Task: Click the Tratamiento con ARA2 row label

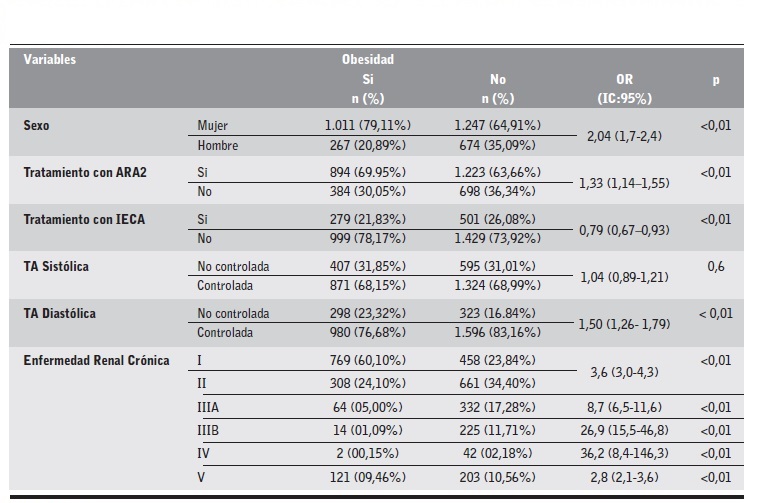Action: click(x=85, y=172)
